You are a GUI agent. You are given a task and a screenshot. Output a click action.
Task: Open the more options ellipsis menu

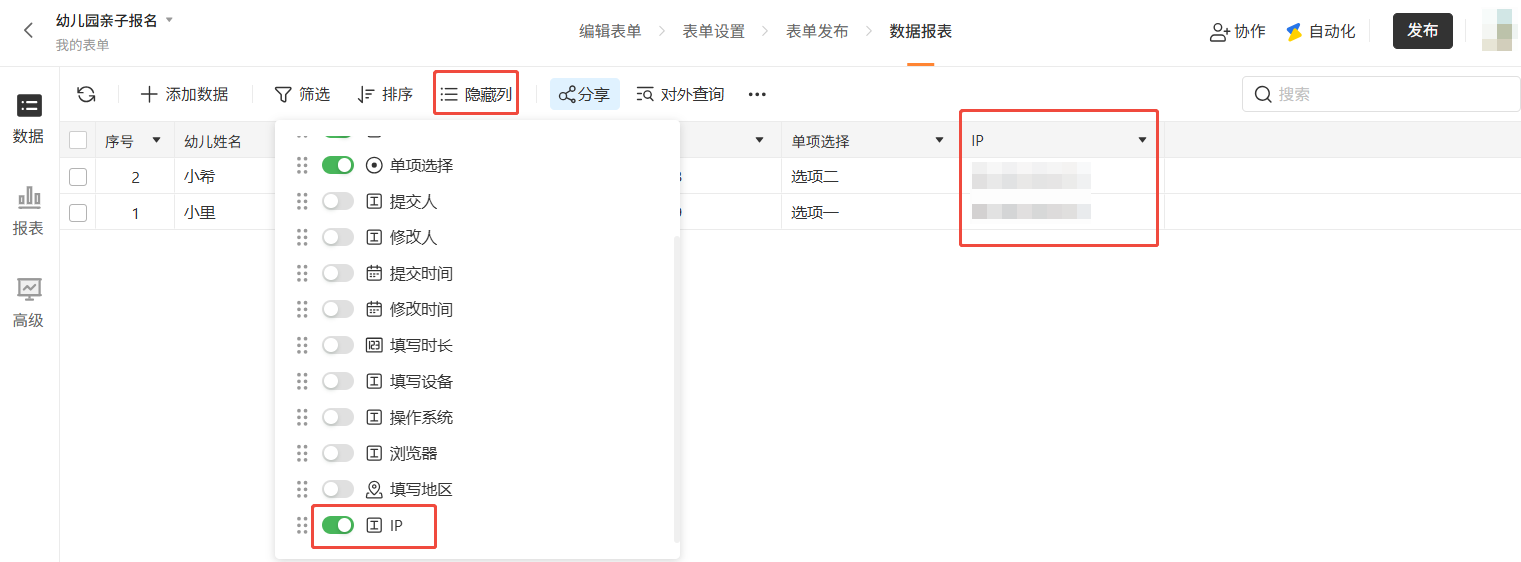click(x=757, y=94)
